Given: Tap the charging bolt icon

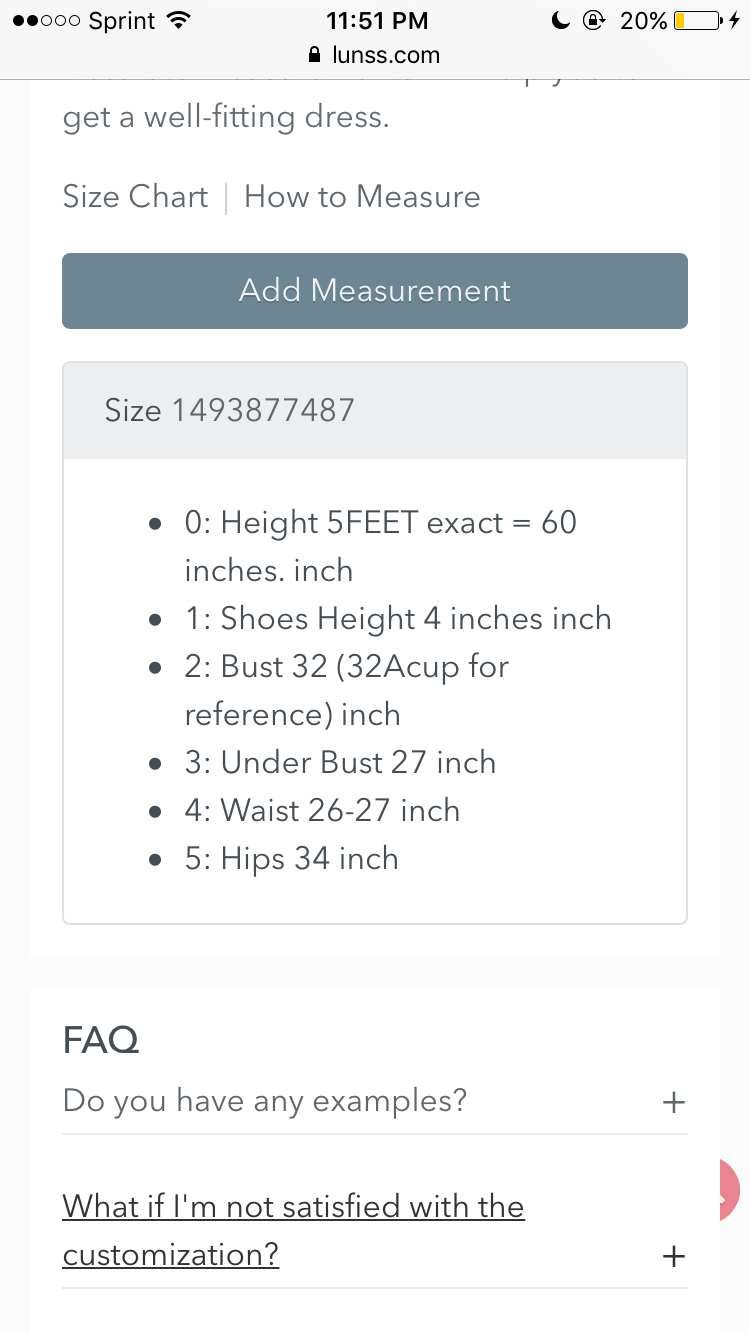Looking at the screenshot, I should point(735,20).
